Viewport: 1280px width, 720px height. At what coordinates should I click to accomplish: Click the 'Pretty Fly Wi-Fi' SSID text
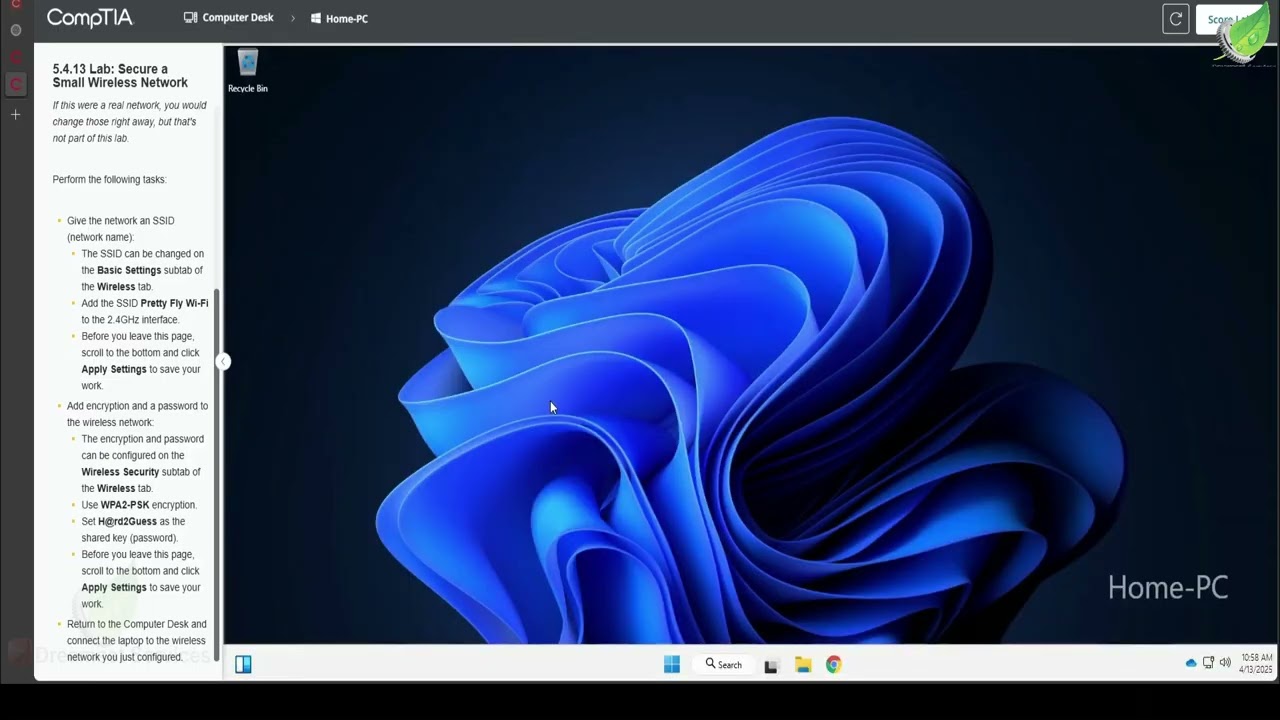tap(174, 303)
